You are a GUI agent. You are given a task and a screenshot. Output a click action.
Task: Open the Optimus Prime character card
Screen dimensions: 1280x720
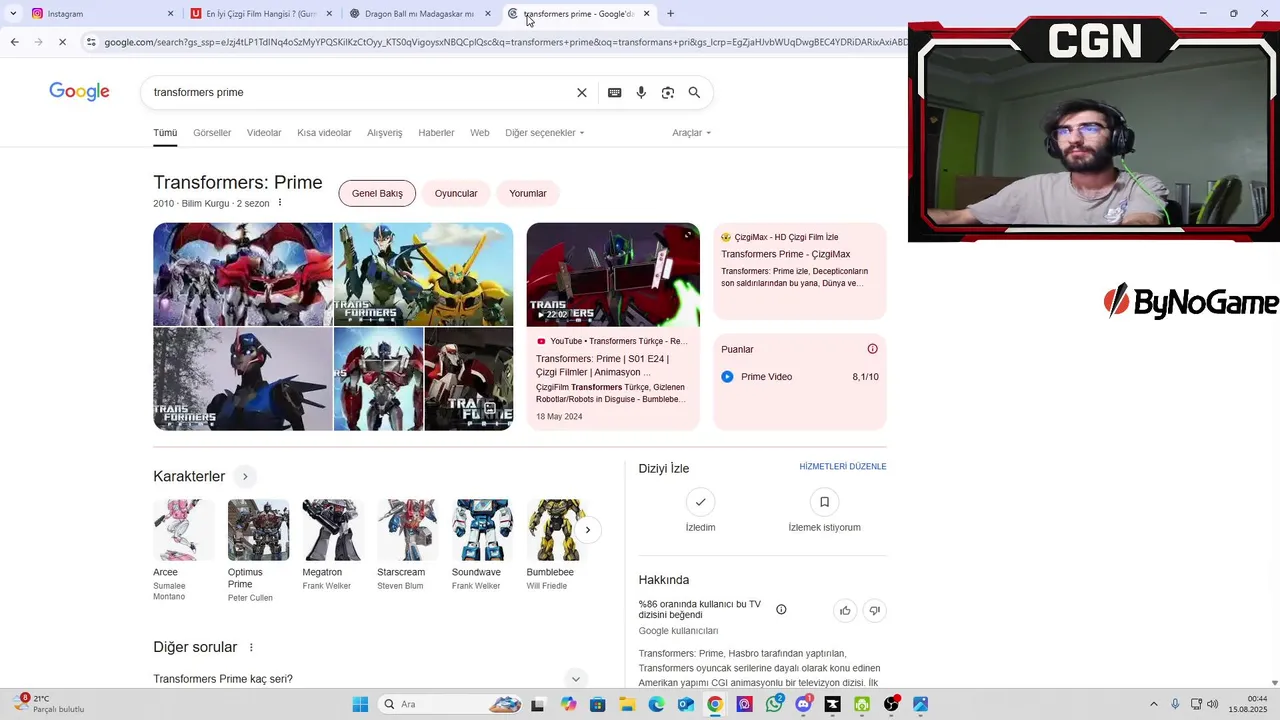[x=258, y=550]
